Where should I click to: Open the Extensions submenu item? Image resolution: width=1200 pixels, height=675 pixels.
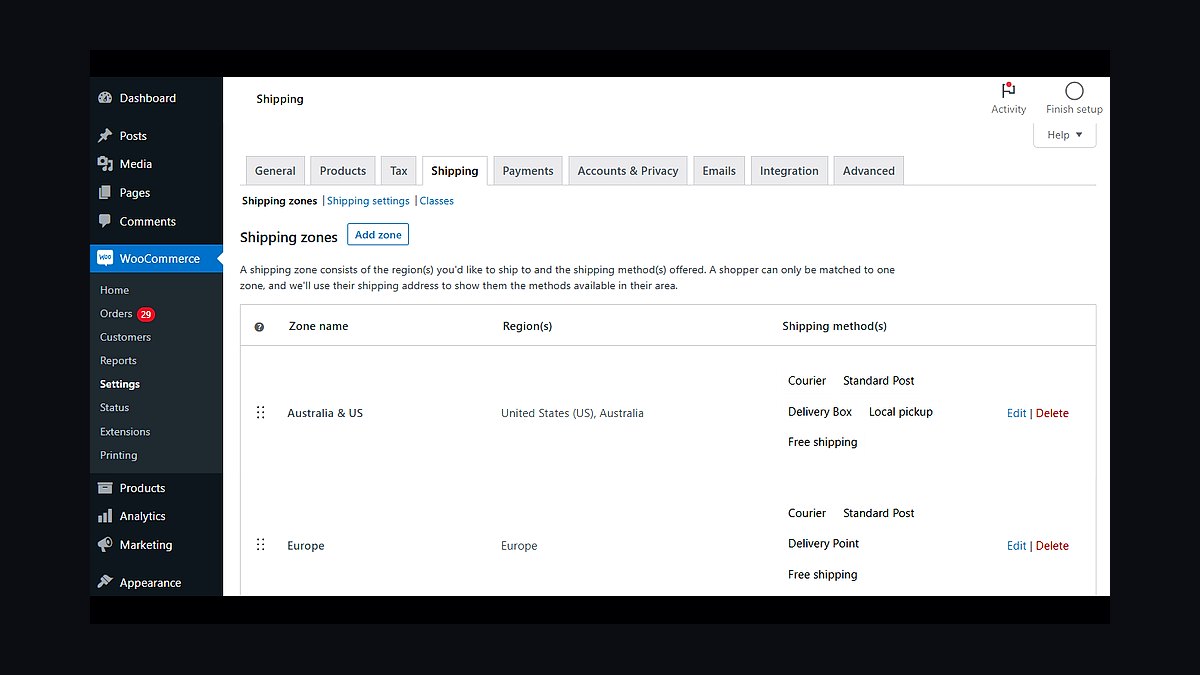[125, 432]
